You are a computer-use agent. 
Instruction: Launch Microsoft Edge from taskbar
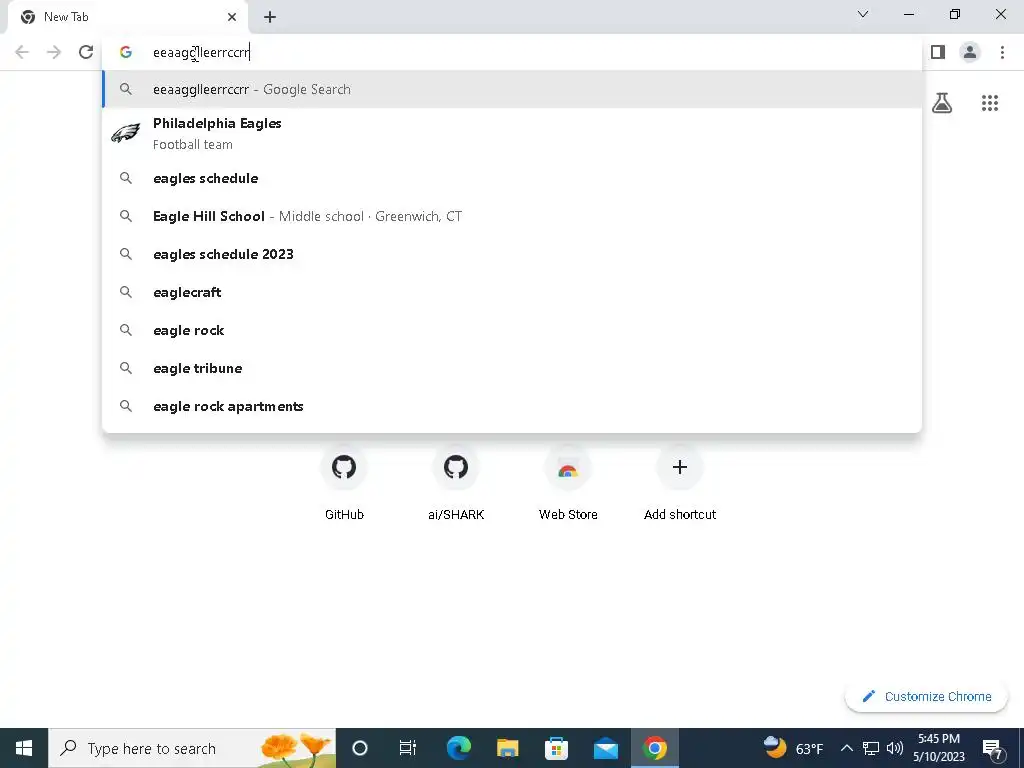(x=458, y=748)
